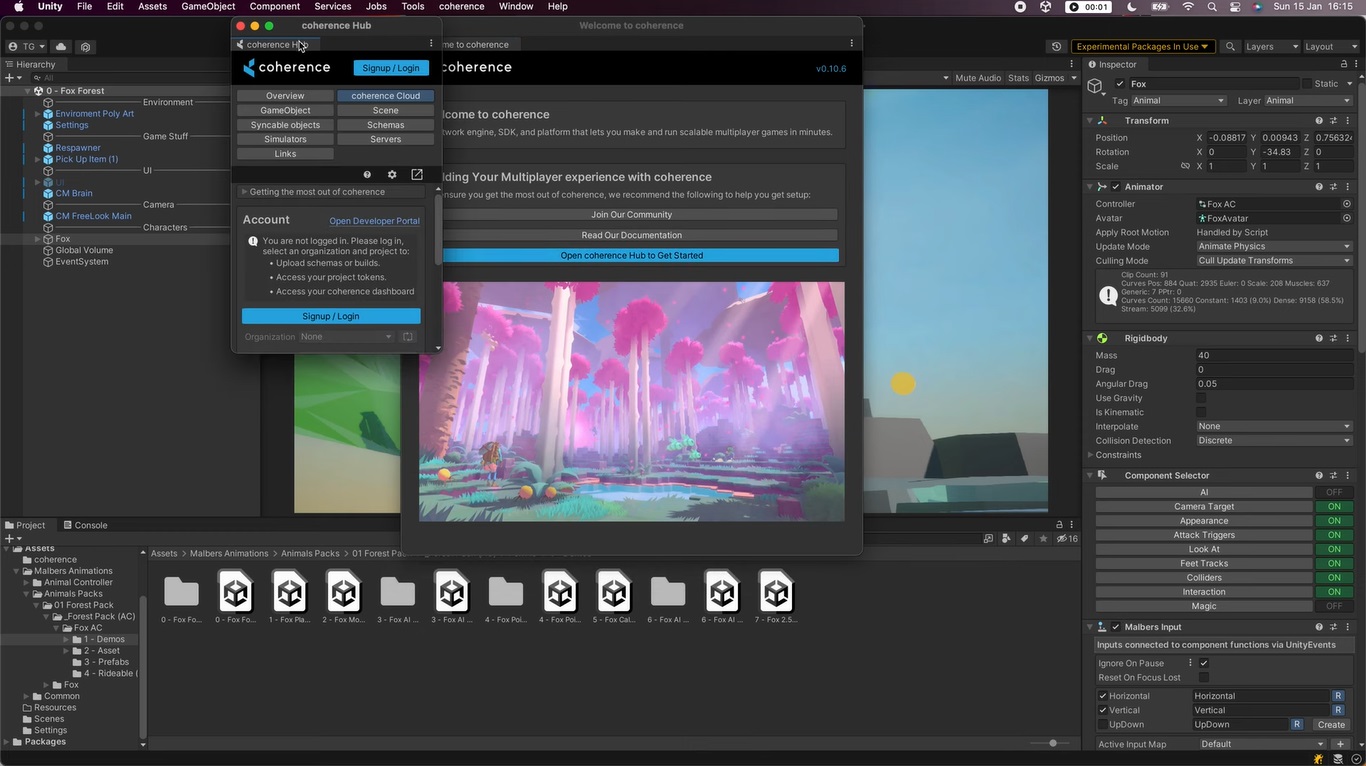
Task: Open the Interpolate dropdown set to None
Action: [x=1274, y=426]
